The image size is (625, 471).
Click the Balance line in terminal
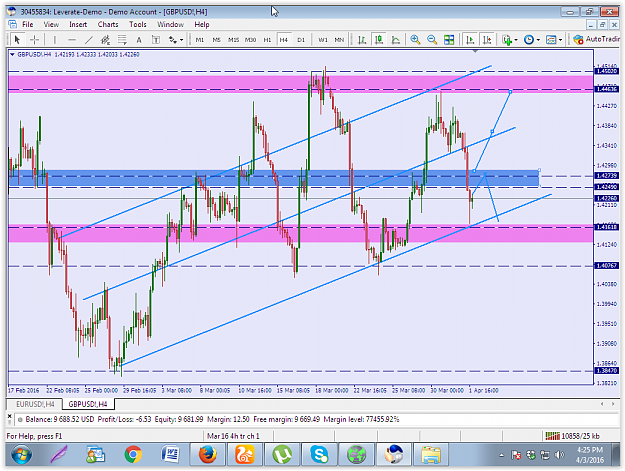[212, 419]
